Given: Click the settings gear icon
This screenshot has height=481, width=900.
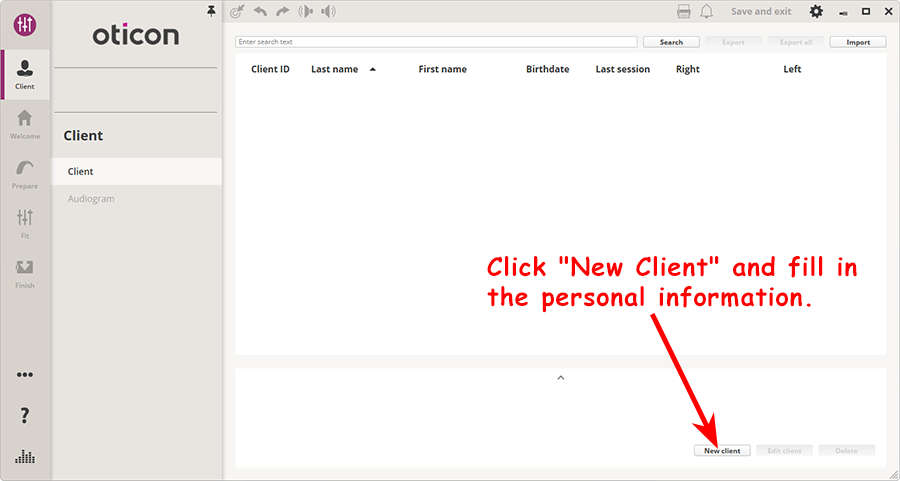Looking at the screenshot, I should (x=816, y=12).
